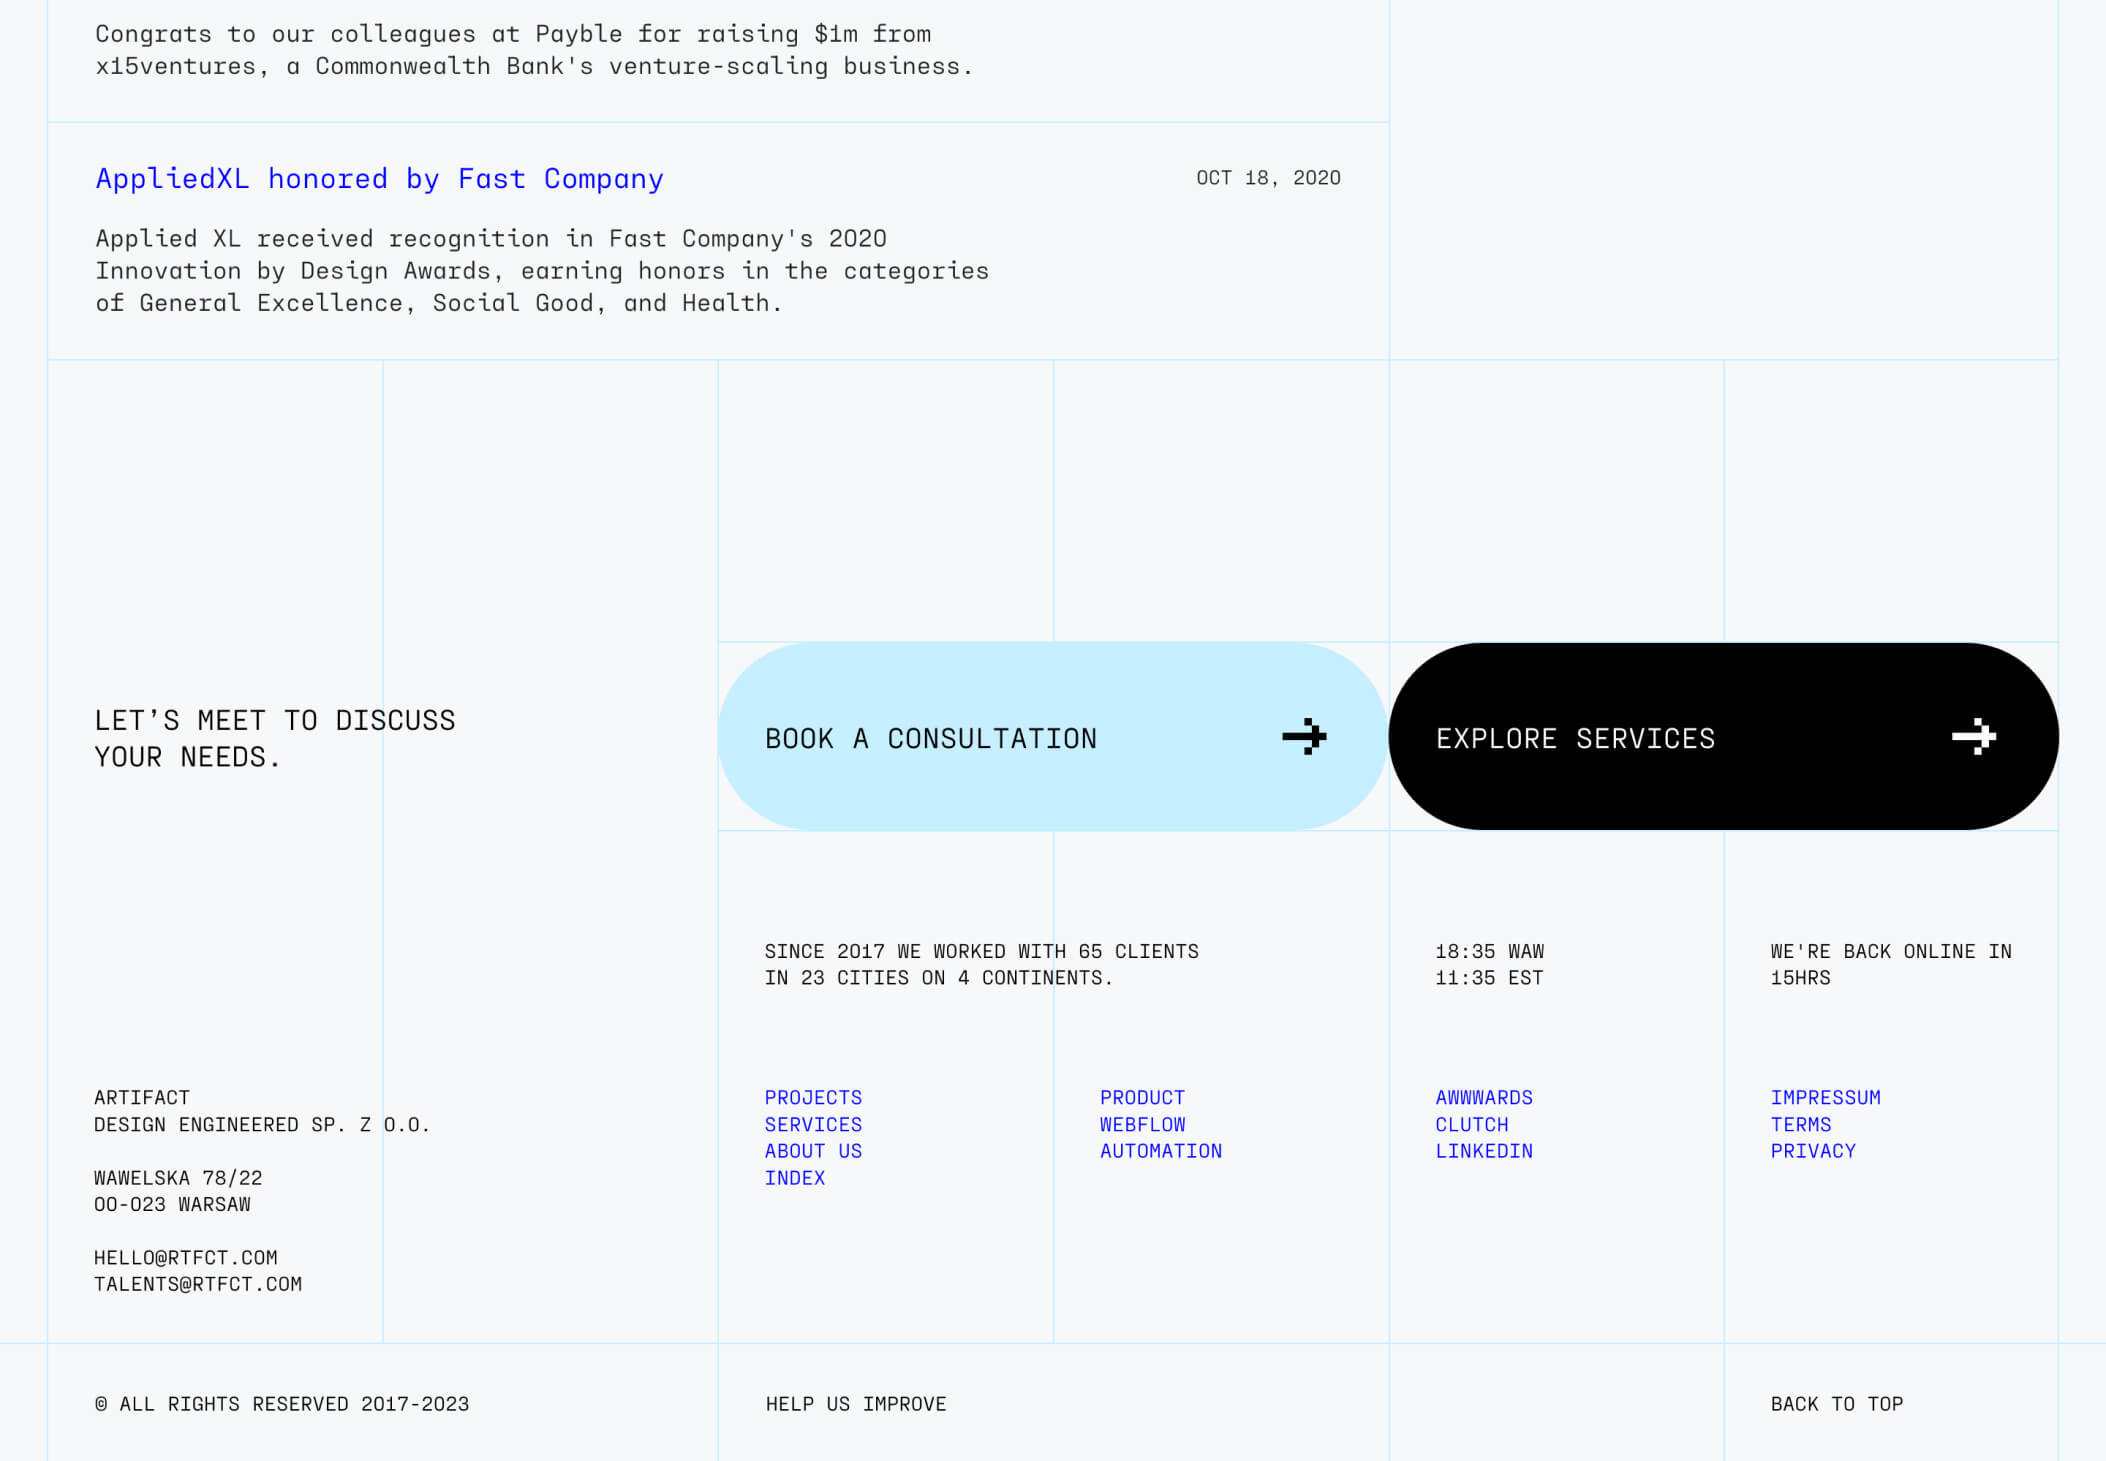Viewport: 2106px width, 1461px height.
Task: Open the Impressum page
Action: [1825, 1097]
